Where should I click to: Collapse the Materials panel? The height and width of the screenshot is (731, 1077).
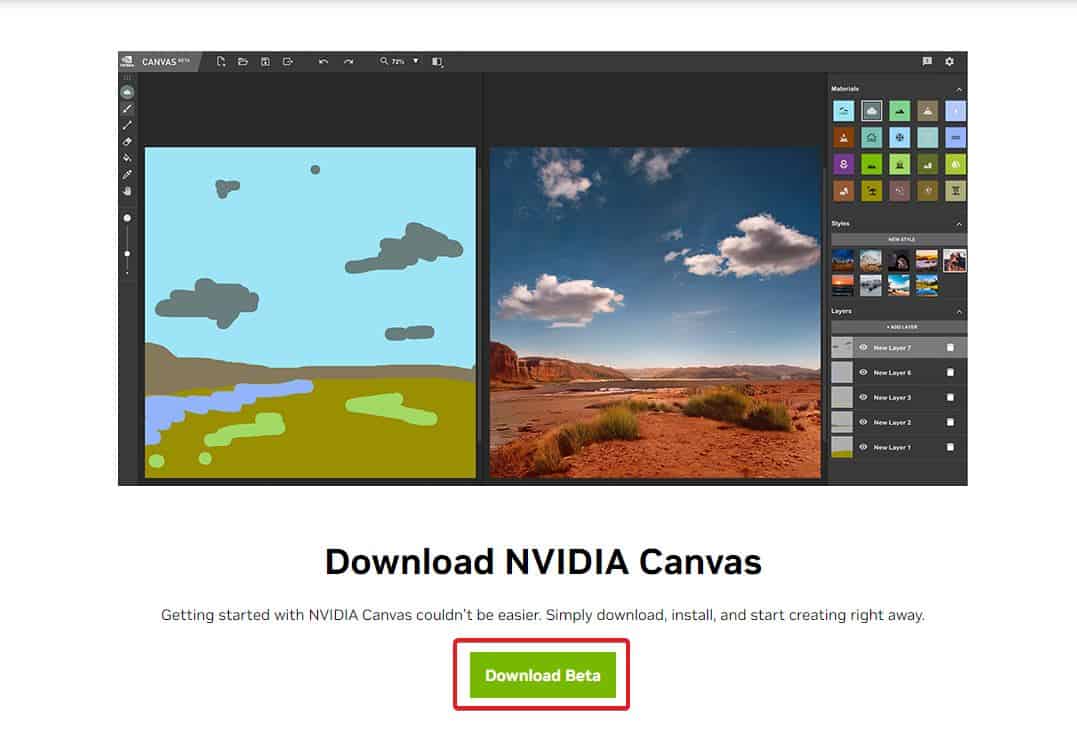(x=959, y=89)
